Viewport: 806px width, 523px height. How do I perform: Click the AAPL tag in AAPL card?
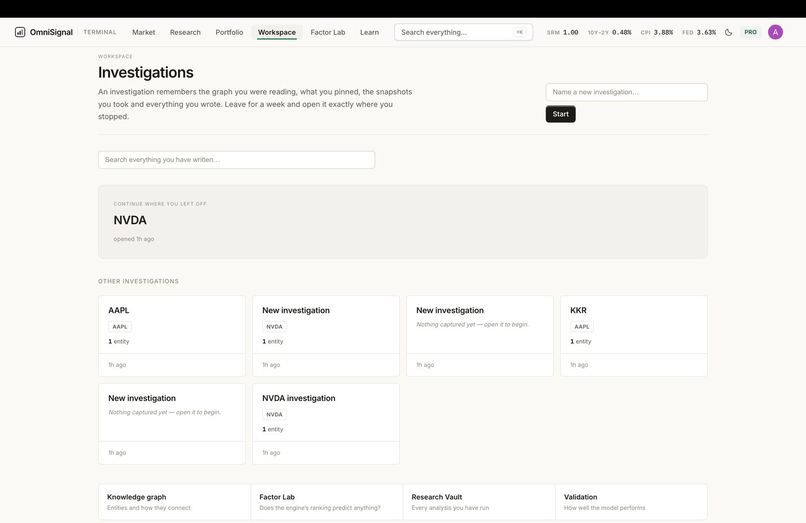point(120,327)
